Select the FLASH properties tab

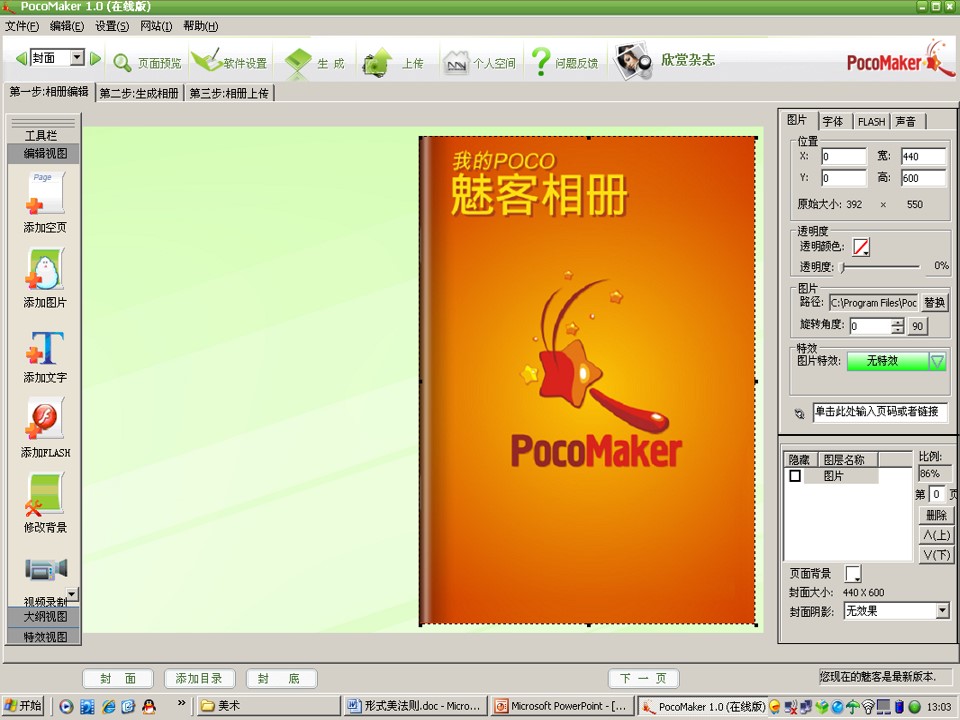[x=871, y=121]
